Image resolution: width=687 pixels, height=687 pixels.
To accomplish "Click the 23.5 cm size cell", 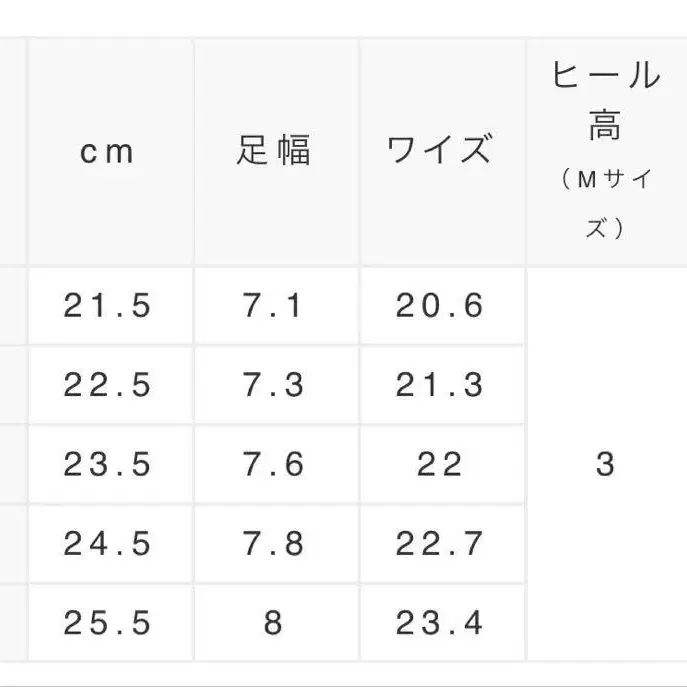I will coord(108,465).
